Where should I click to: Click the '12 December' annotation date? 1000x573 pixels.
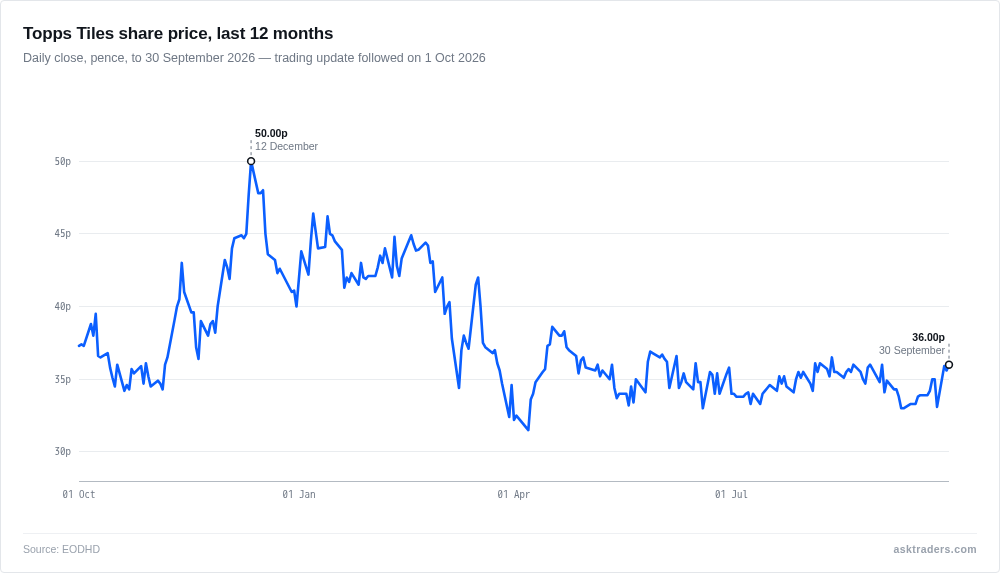pos(286,146)
